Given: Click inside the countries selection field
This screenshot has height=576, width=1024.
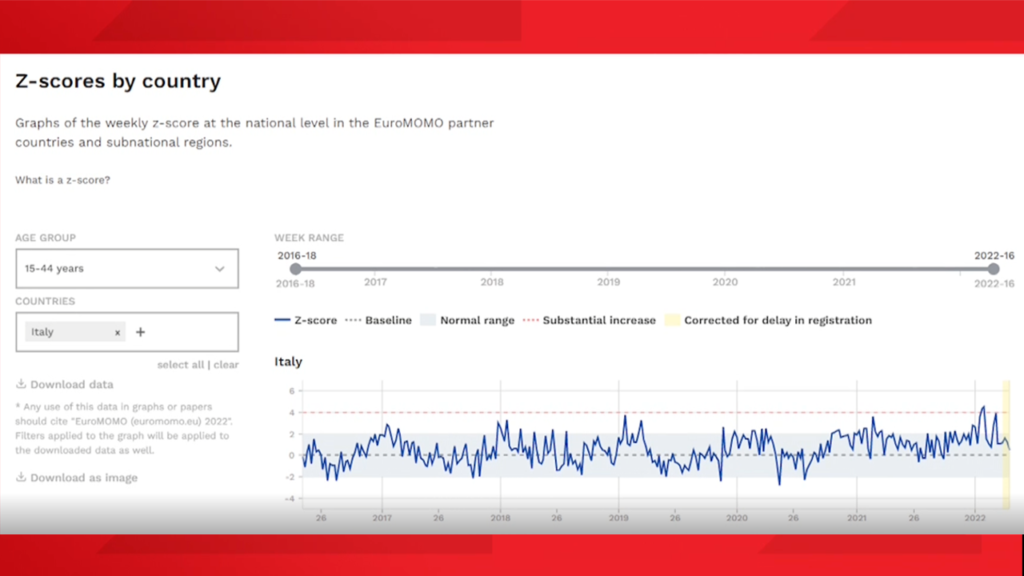Looking at the screenshot, I should pos(190,333).
